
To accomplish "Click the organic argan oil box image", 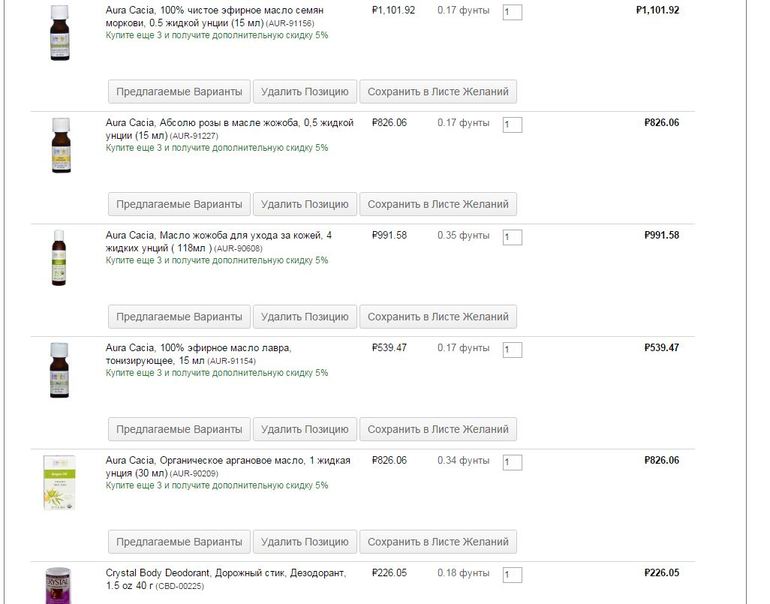I will coord(59,483).
